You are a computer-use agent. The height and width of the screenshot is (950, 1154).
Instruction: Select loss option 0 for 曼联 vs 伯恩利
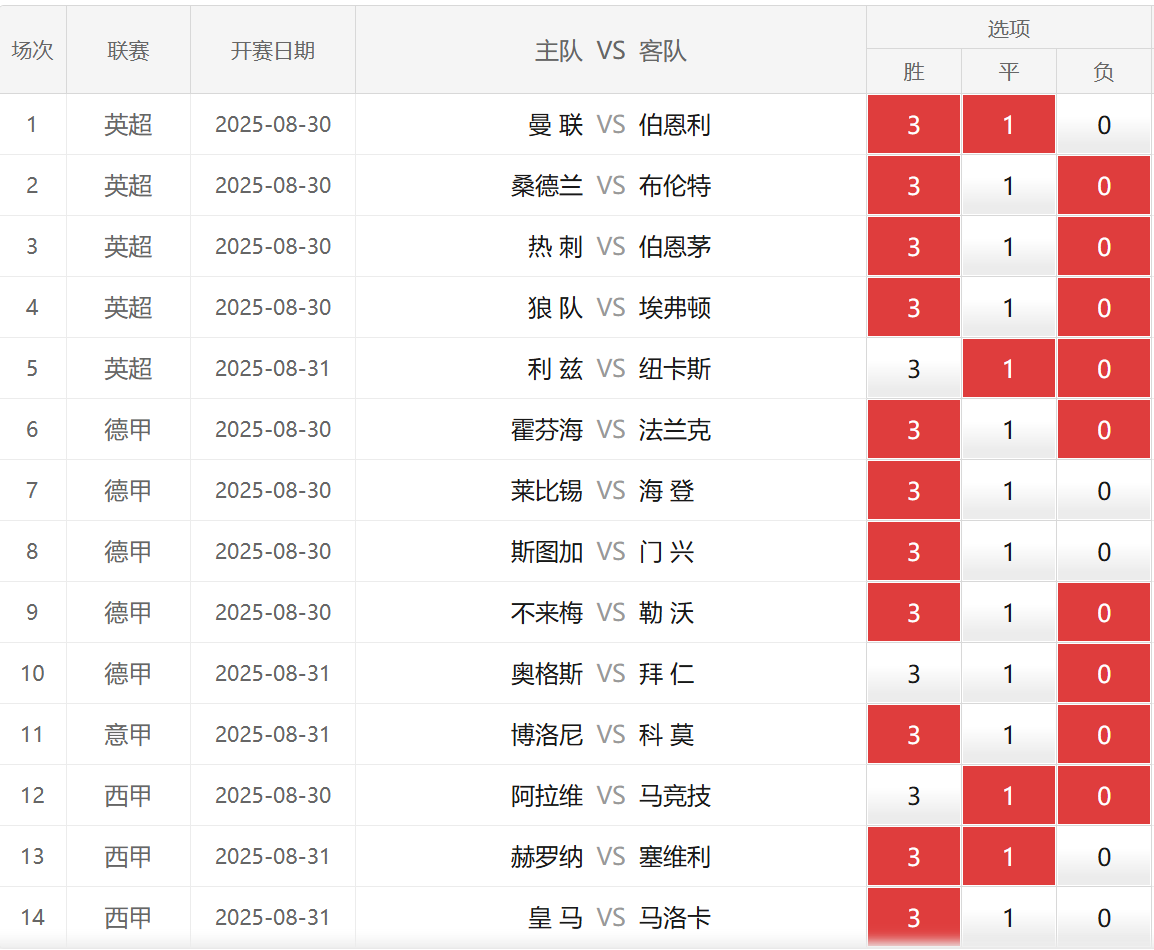[x=1103, y=124]
